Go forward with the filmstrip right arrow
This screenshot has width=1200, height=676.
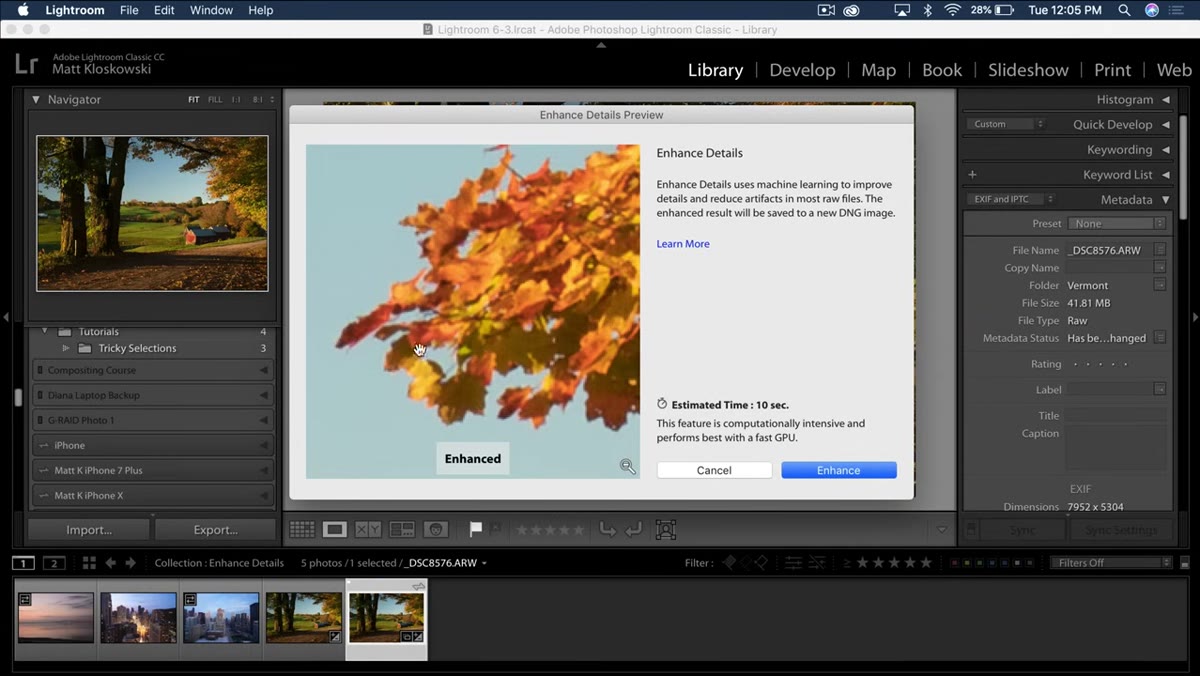click(131, 563)
